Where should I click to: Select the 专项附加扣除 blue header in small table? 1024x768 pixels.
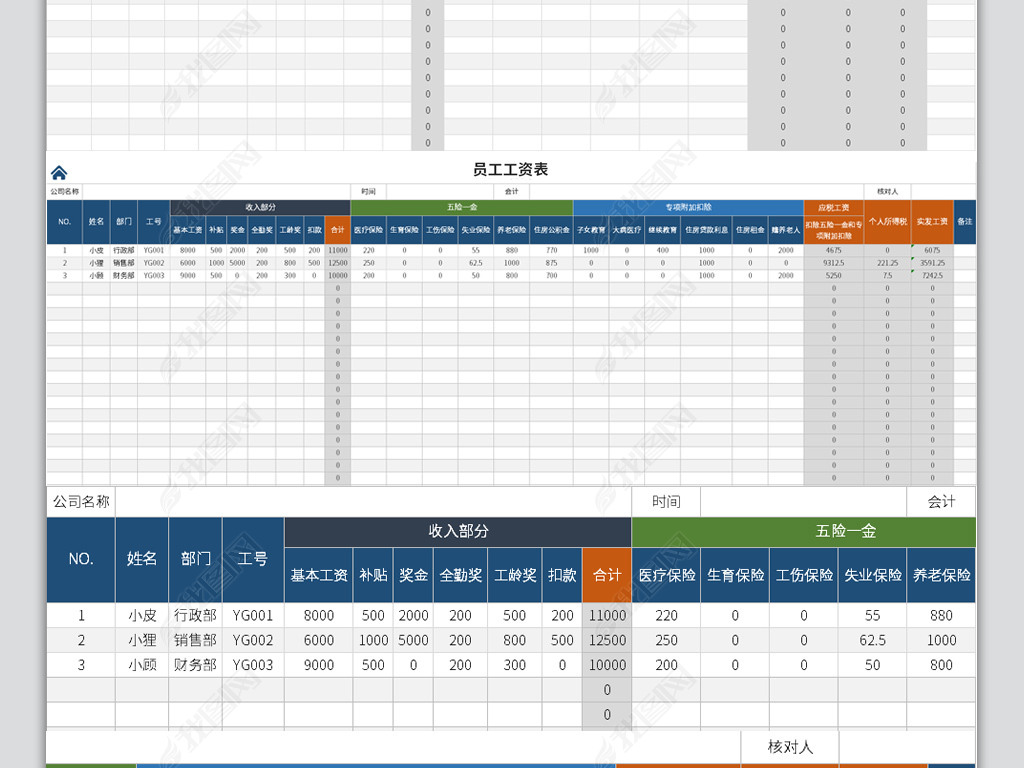(688, 208)
